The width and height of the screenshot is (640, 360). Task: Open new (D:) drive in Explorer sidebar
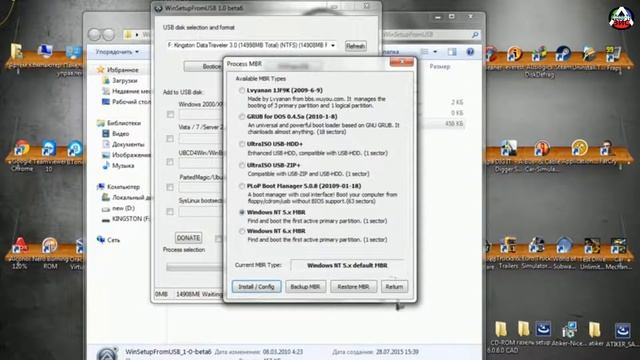click(x=119, y=208)
